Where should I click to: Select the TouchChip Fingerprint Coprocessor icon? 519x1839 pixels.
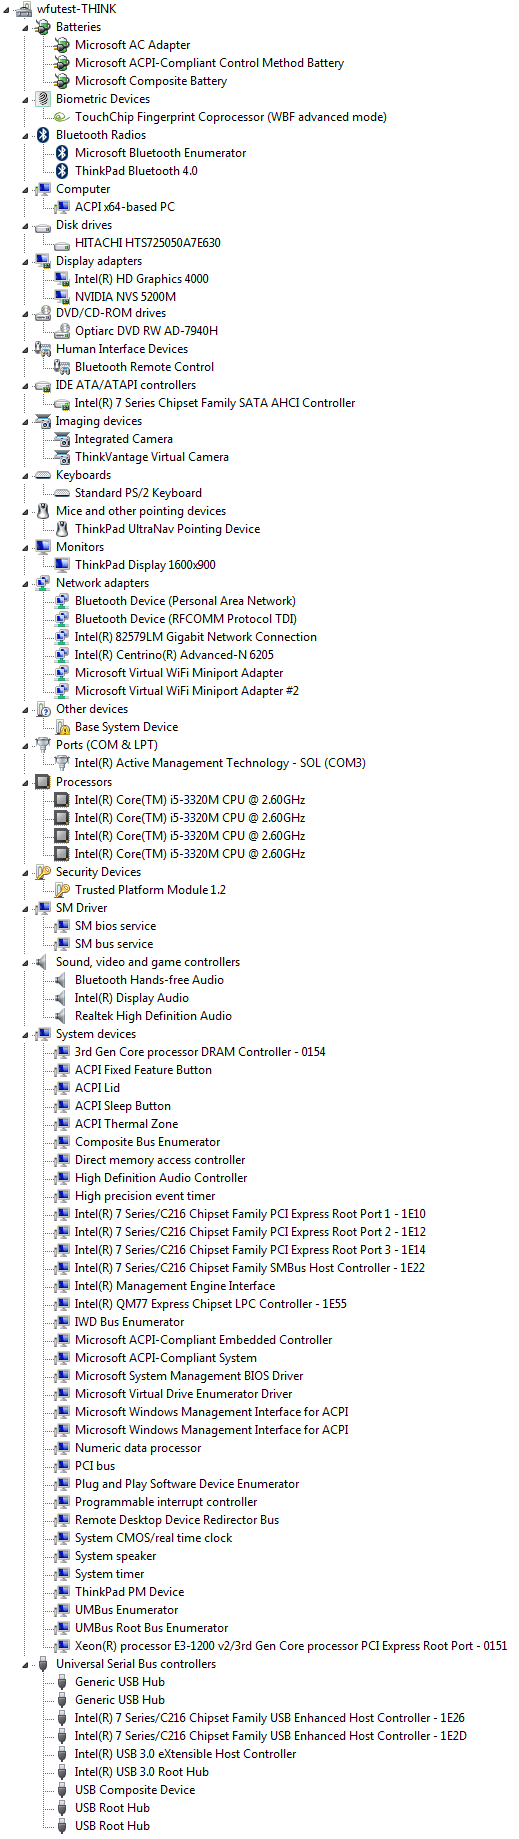62,117
